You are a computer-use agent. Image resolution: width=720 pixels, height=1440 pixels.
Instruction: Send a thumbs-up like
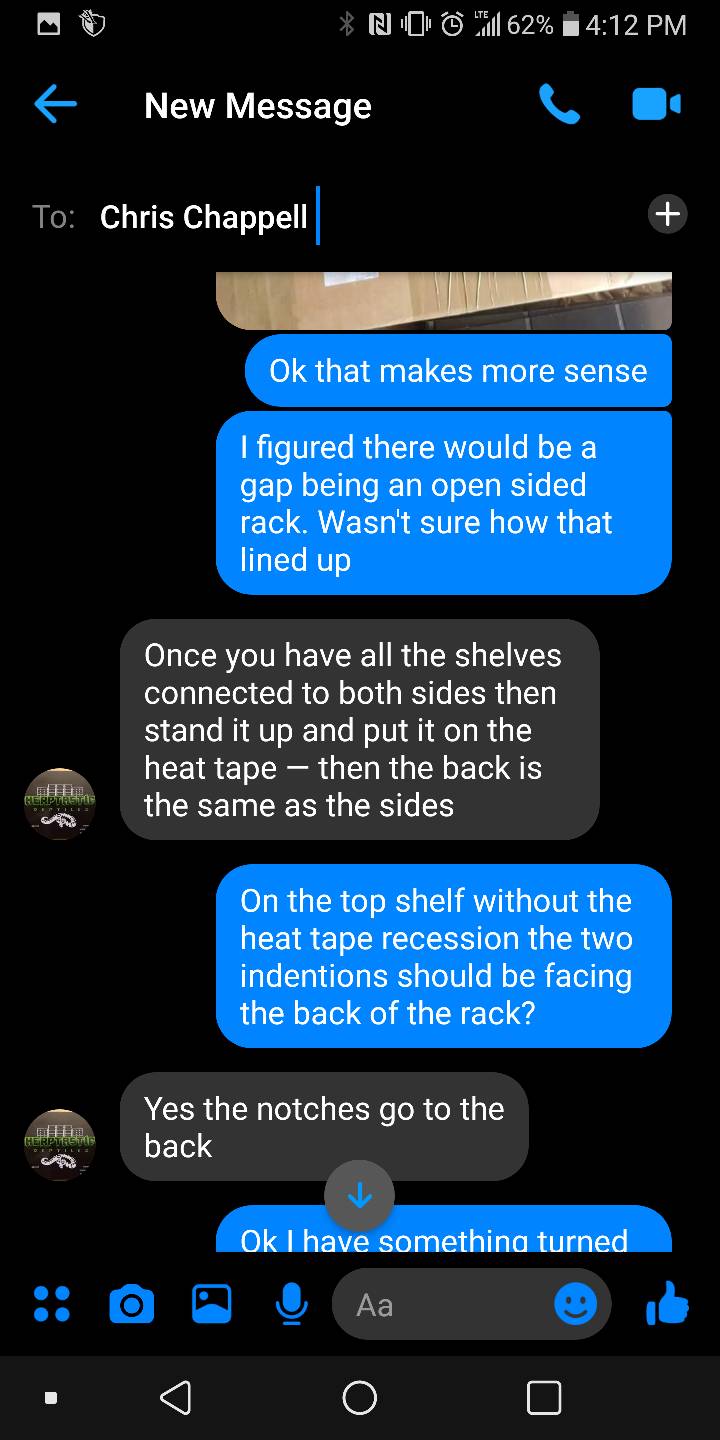(x=667, y=1302)
